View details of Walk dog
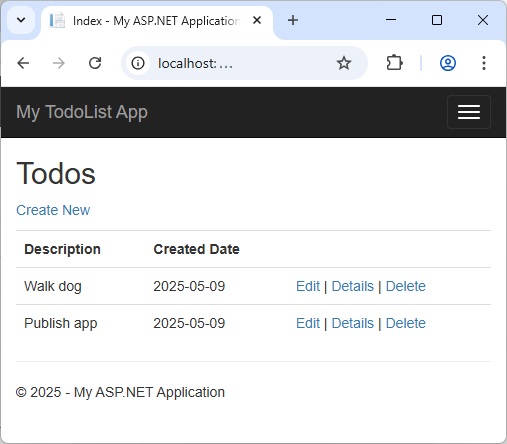This screenshot has height=444, width=507. pos(353,286)
